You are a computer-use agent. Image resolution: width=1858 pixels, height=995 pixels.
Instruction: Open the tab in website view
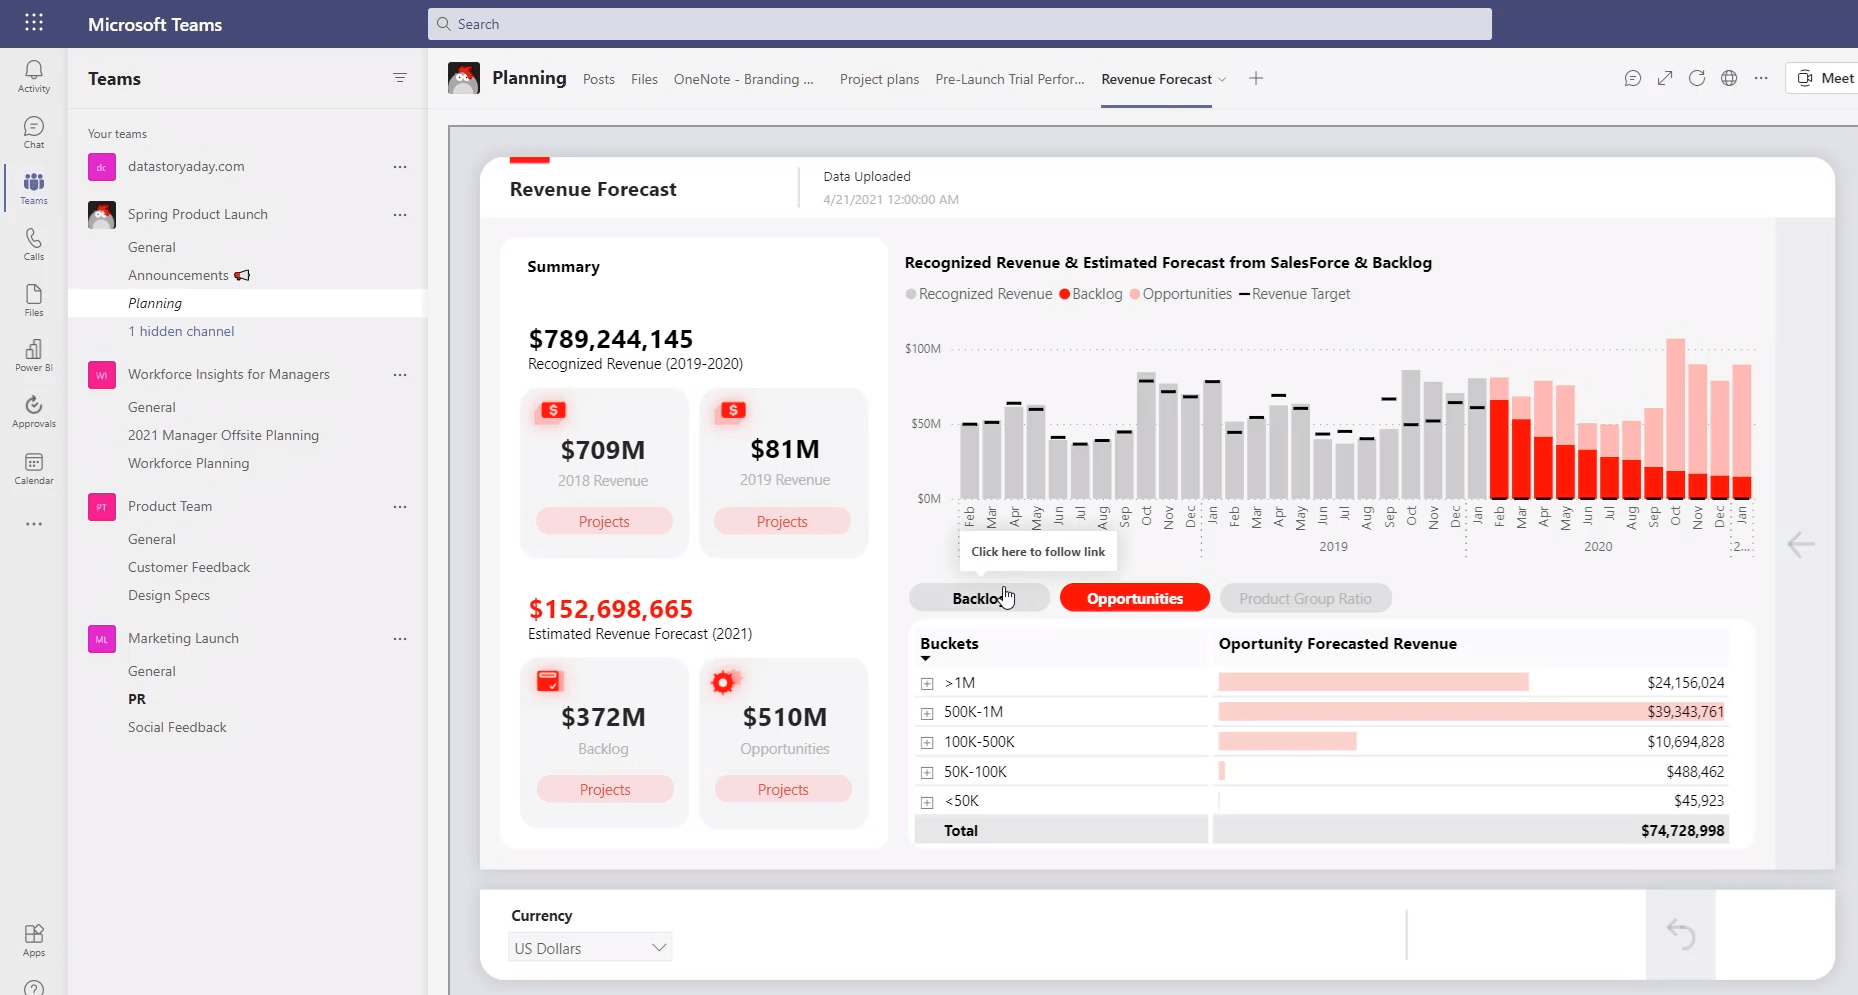coord(1729,78)
